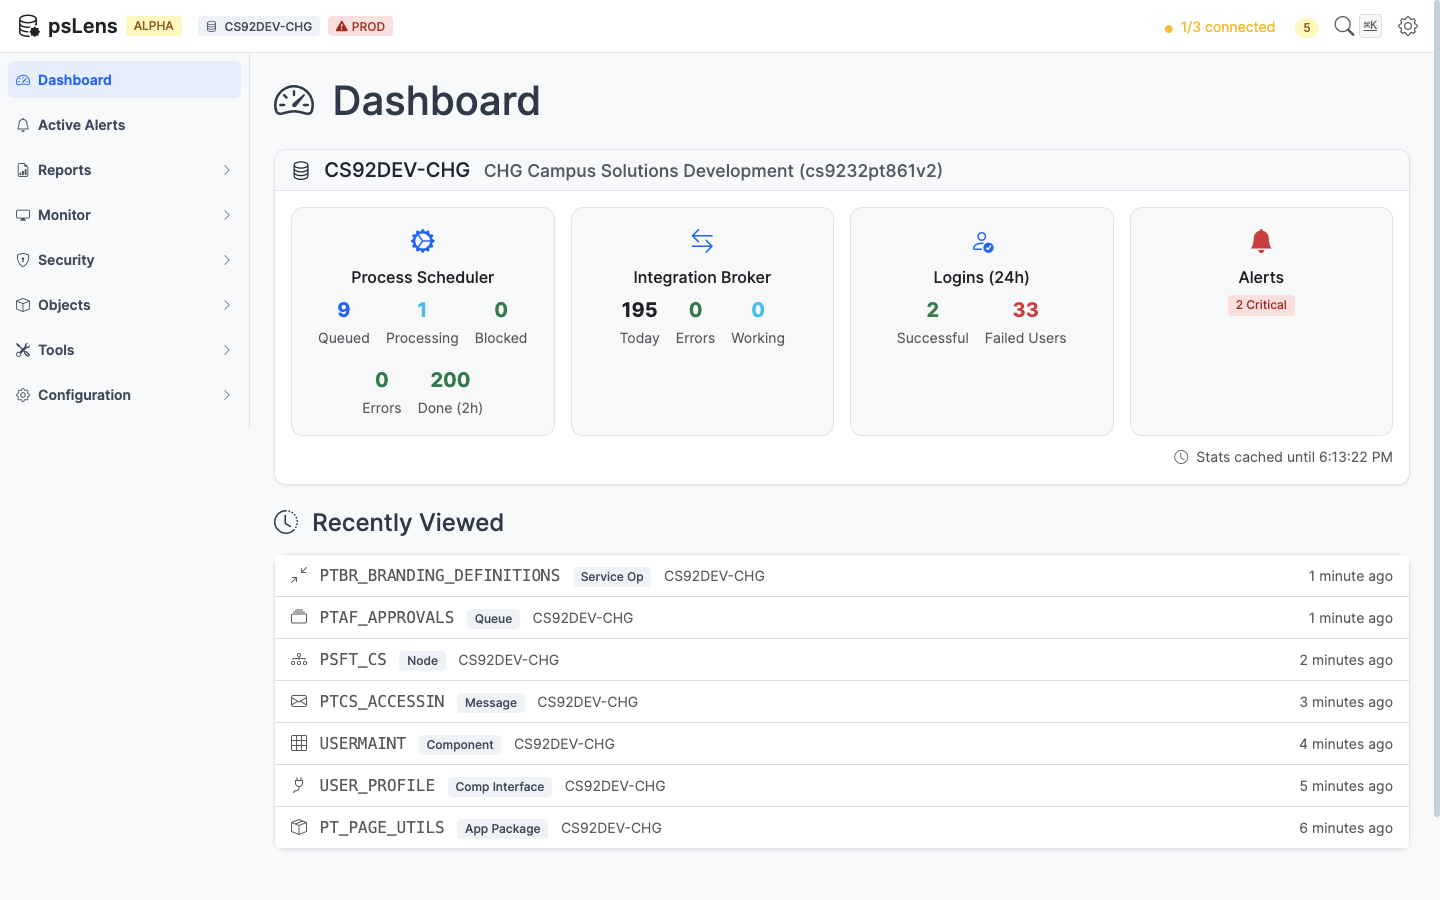
Task: Open the Monitor menu item
Action: pyautogui.click(x=124, y=215)
